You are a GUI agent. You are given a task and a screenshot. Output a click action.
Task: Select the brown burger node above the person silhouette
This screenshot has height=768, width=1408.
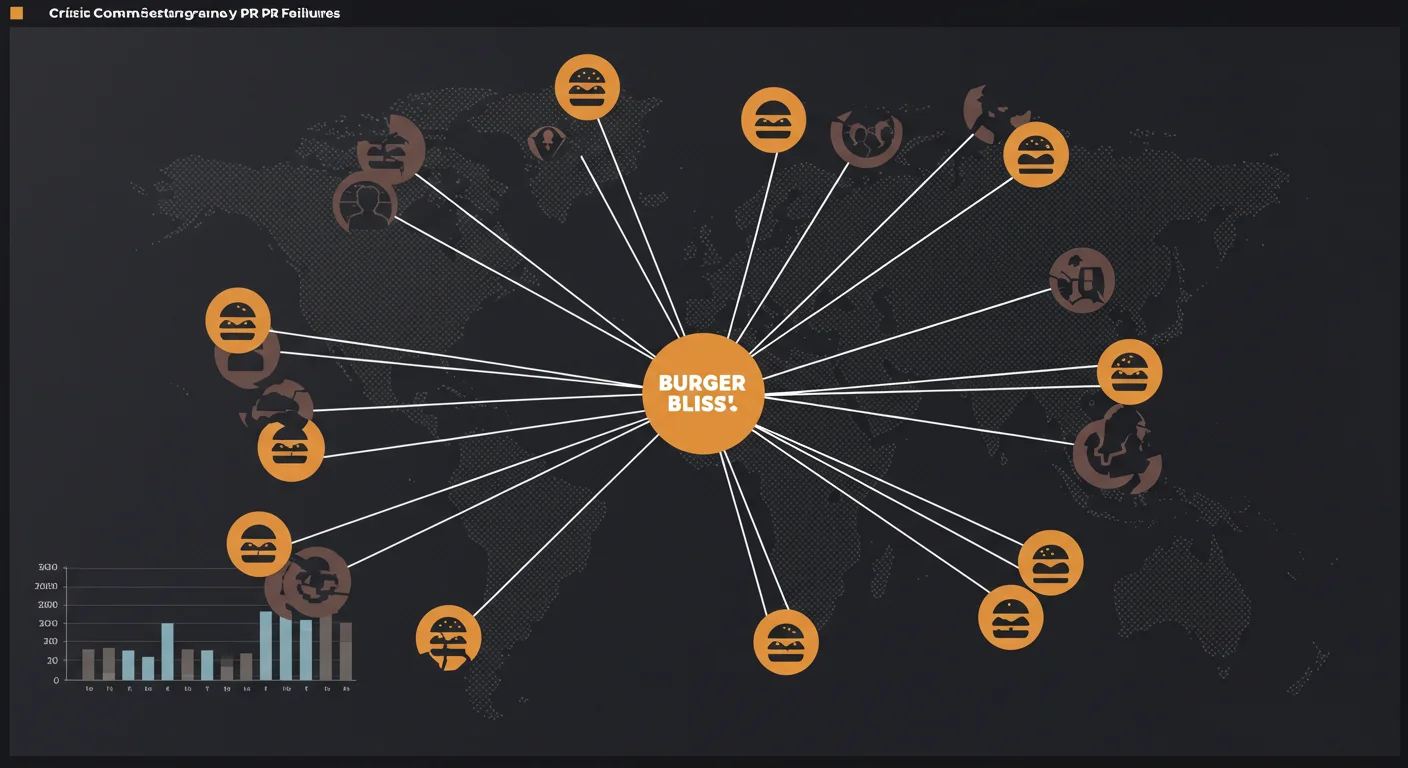coord(392,149)
